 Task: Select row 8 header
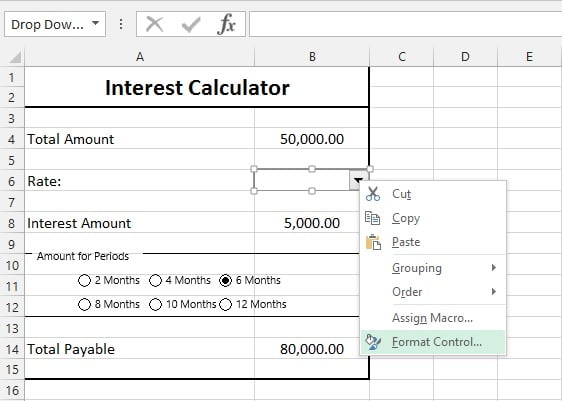click(x=12, y=223)
